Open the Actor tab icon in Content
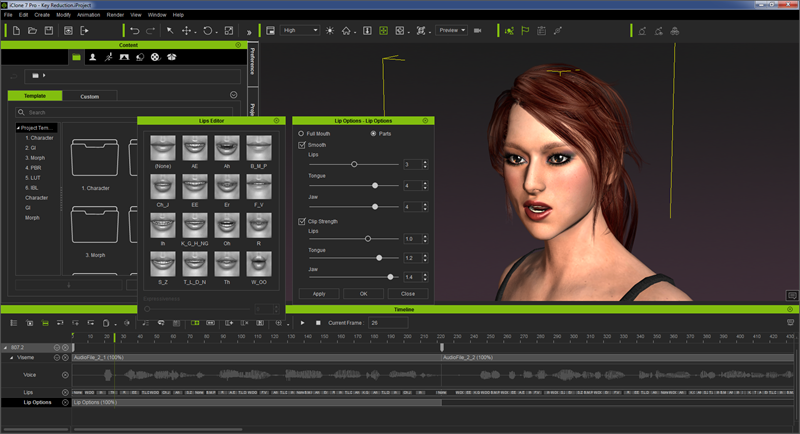Viewport: 800px width, 434px height. pos(92,57)
